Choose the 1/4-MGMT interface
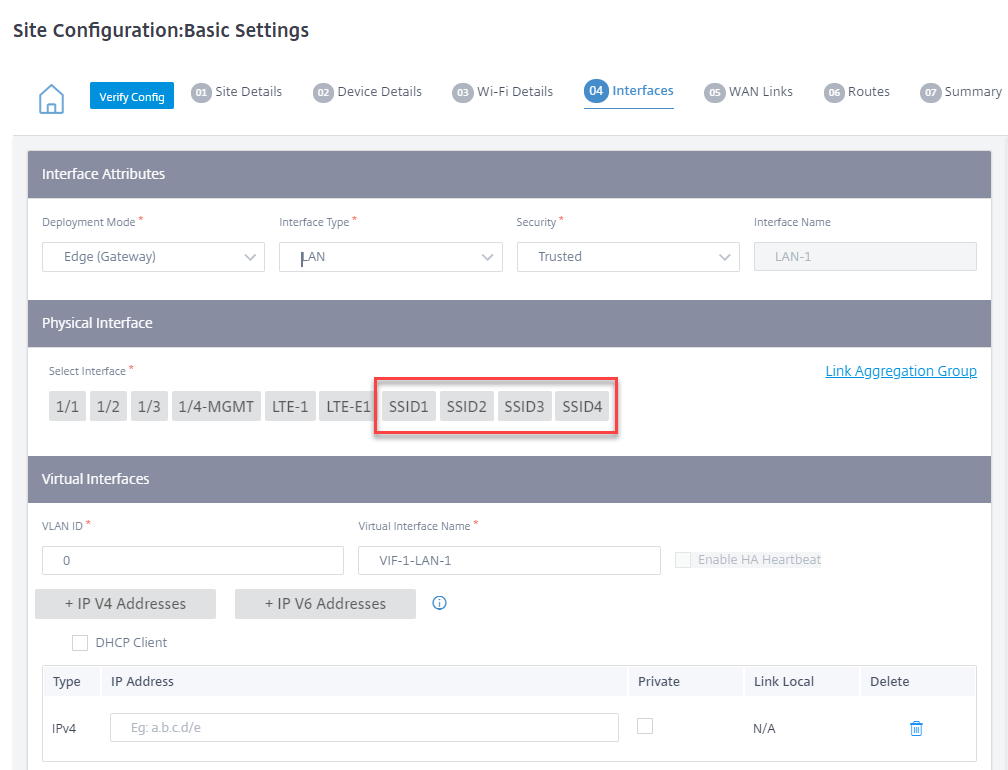Screen dimensions: 1008x770 coord(216,406)
